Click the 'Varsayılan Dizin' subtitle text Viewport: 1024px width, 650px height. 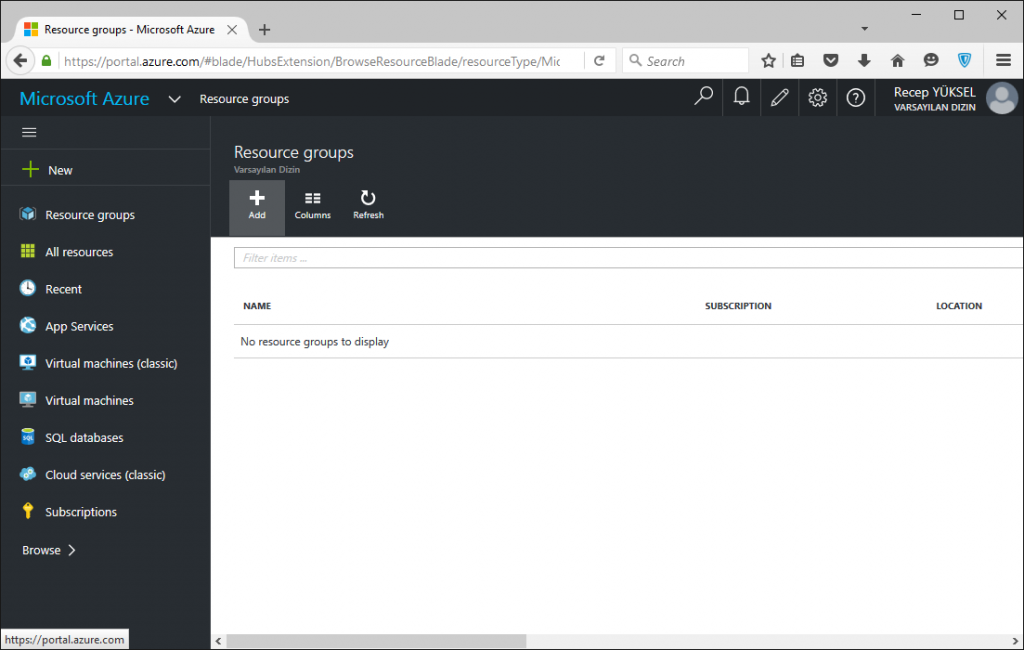[266, 169]
